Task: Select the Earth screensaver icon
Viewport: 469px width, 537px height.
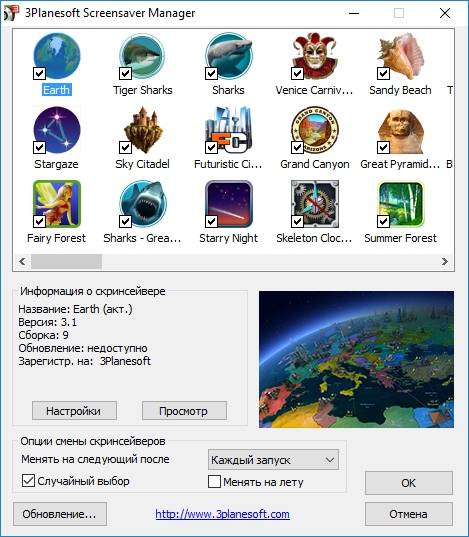Action: pos(57,56)
